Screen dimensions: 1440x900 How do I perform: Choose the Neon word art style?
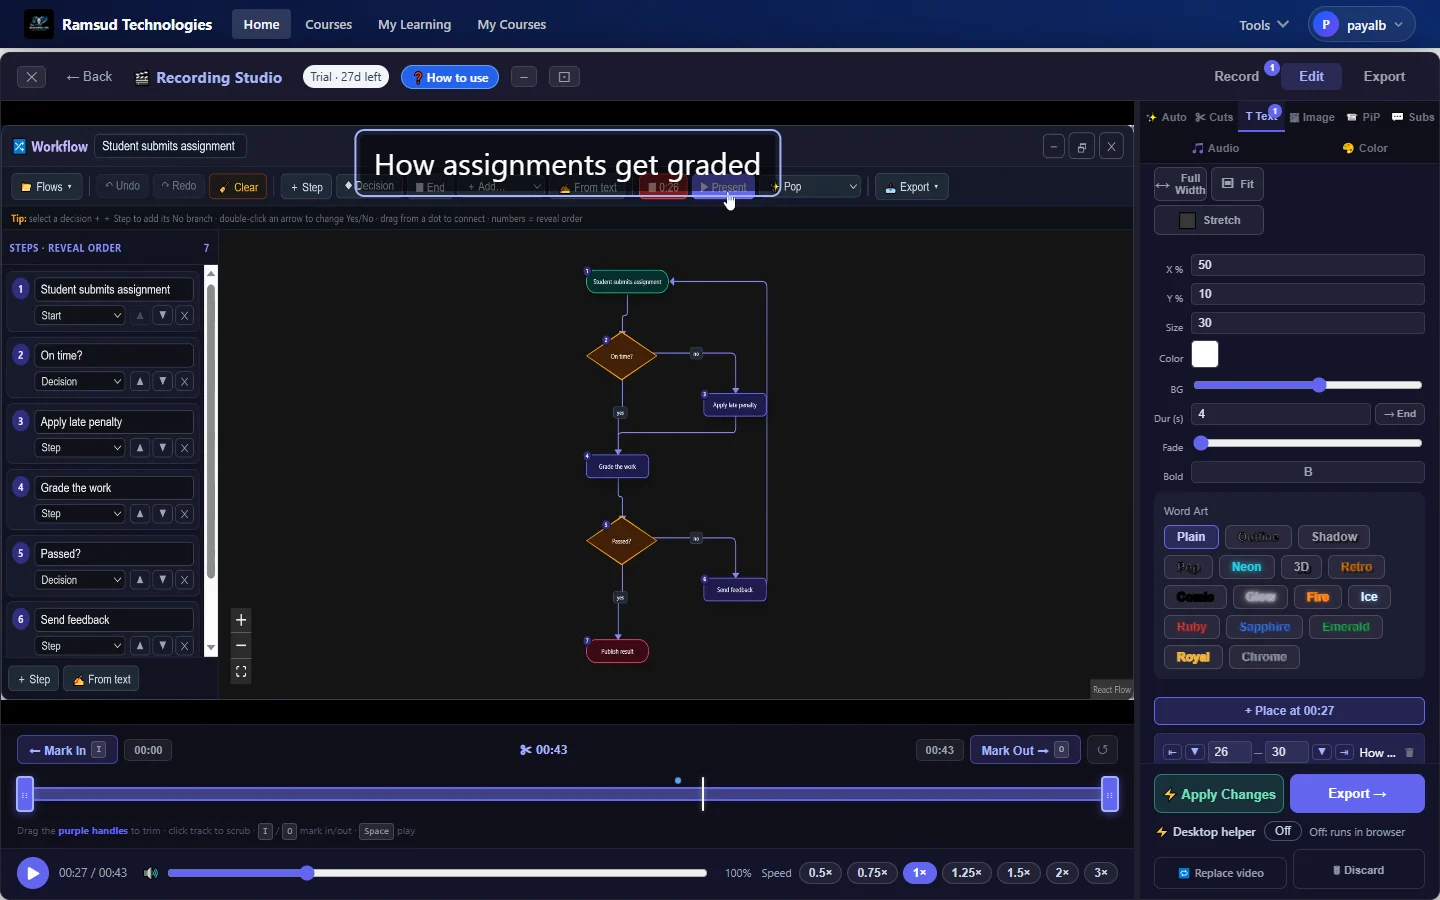coord(1247,567)
